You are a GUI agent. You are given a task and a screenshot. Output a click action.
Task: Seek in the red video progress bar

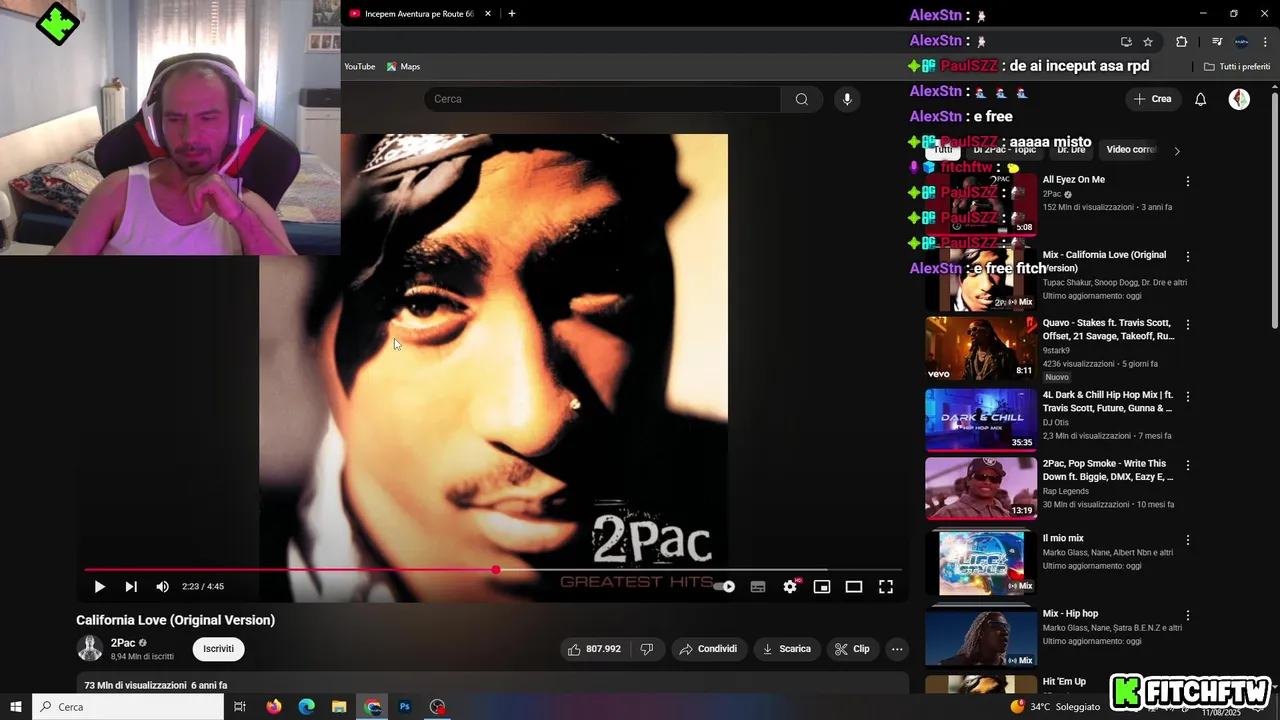click(493, 570)
